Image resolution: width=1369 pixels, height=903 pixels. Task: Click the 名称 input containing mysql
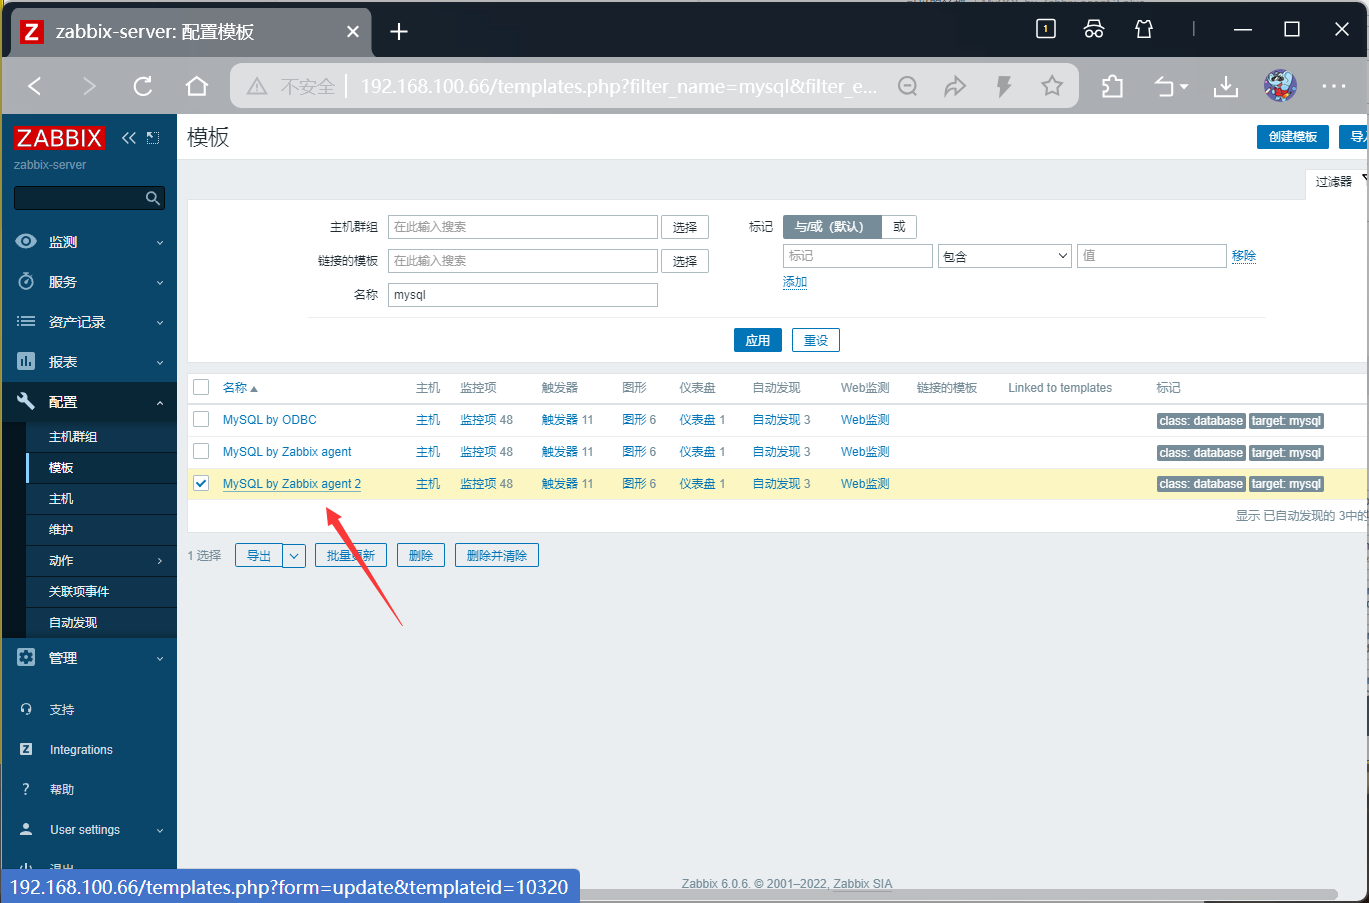523,295
